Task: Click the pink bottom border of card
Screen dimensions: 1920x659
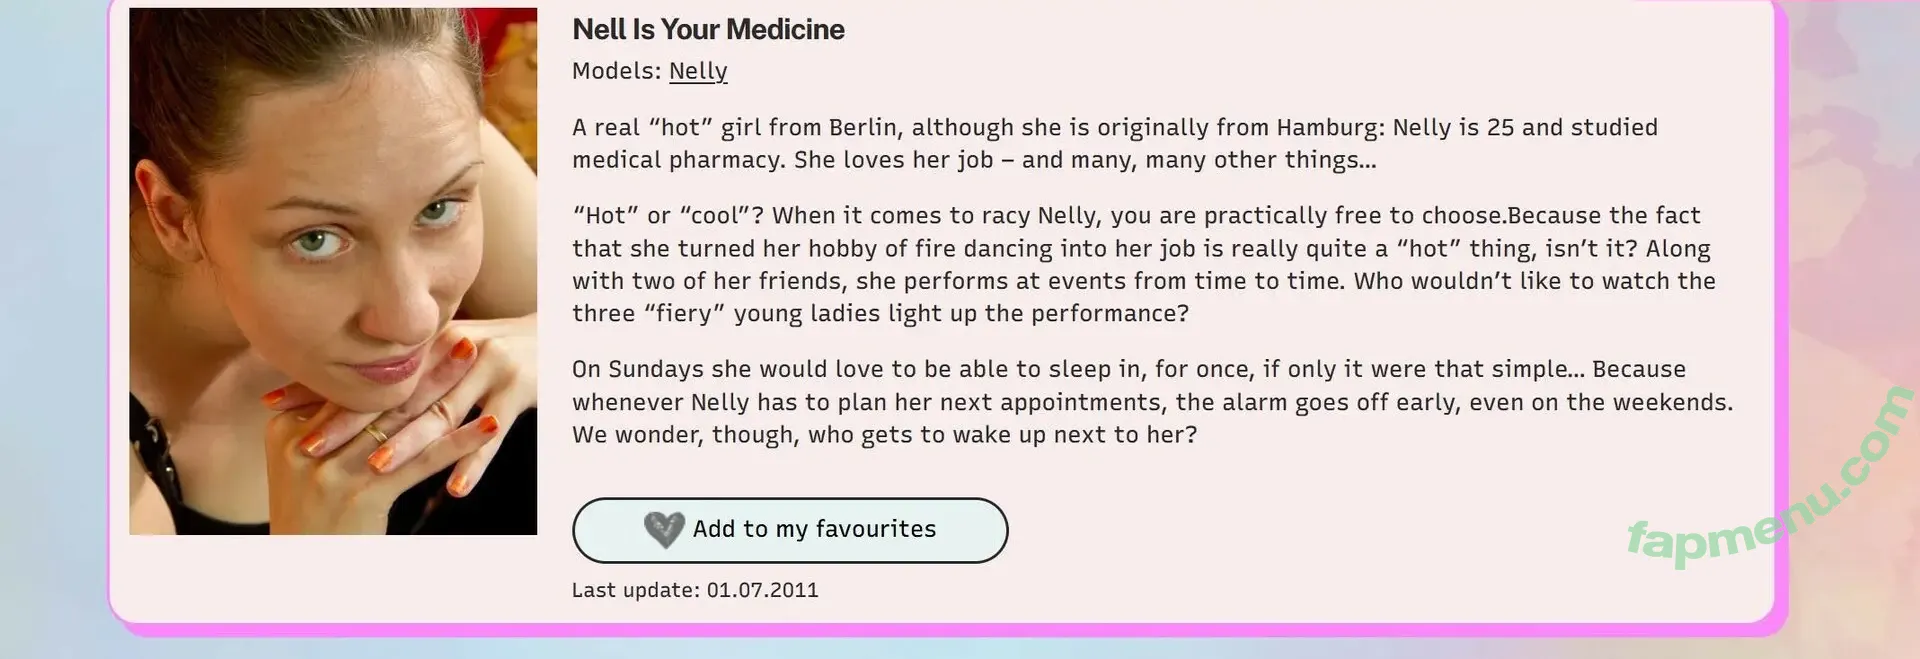Action: click(x=940, y=630)
